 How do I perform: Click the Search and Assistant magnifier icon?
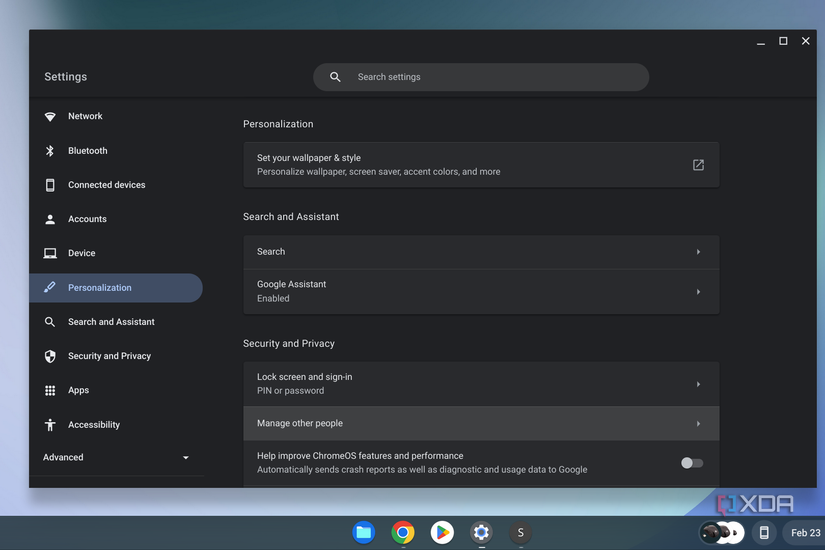point(50,322)
